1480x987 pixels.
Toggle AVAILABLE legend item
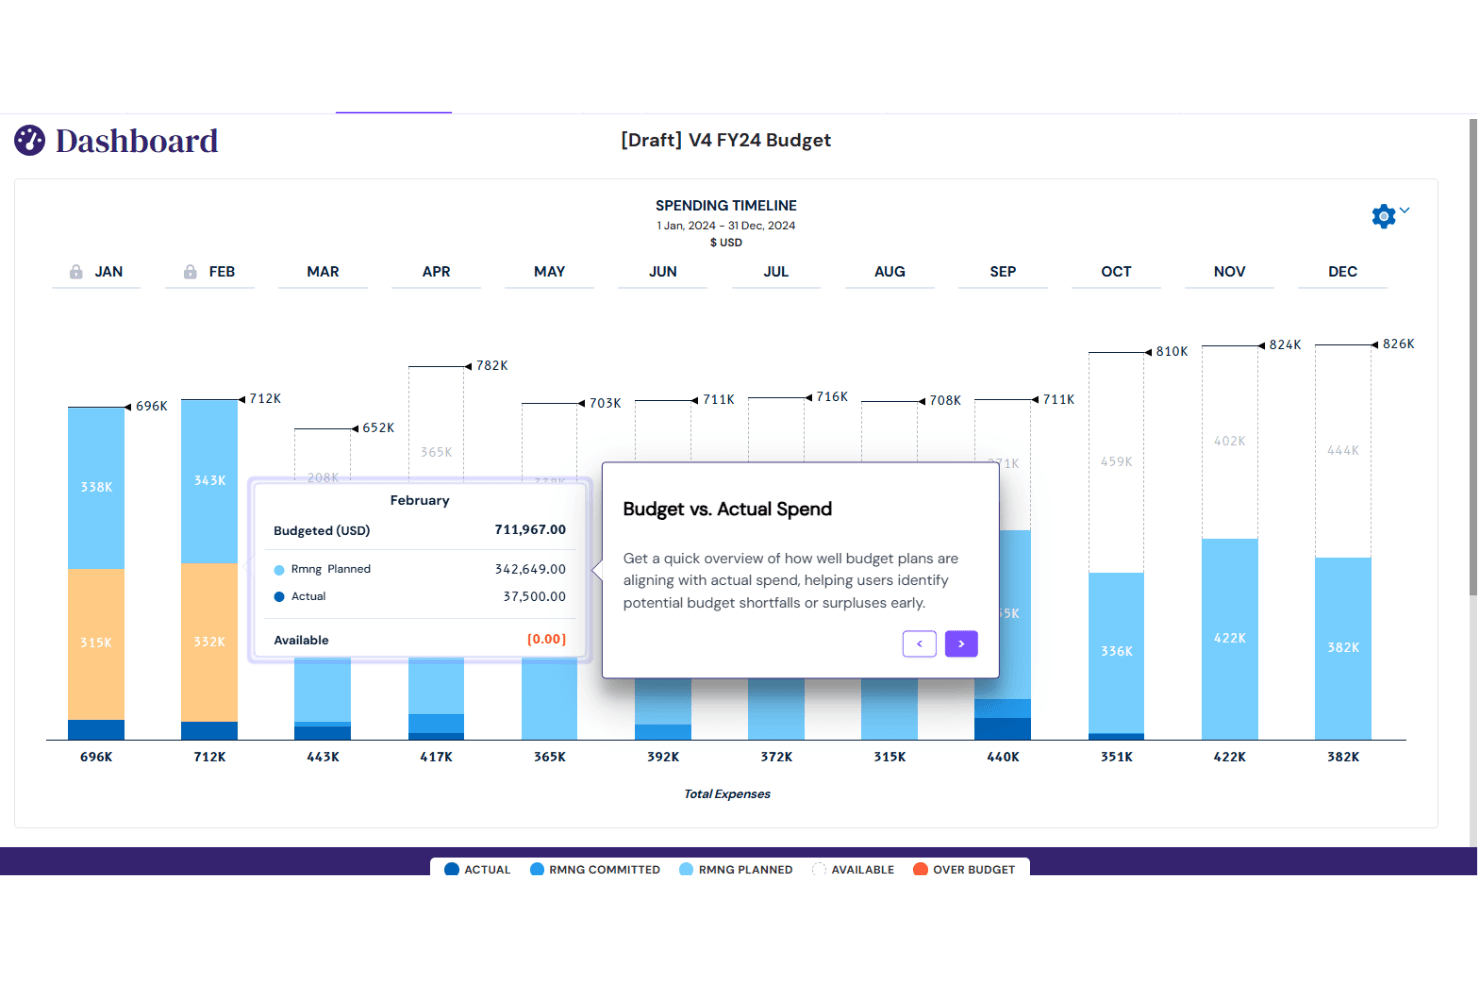pyautogui.click(x=853, y=870)
